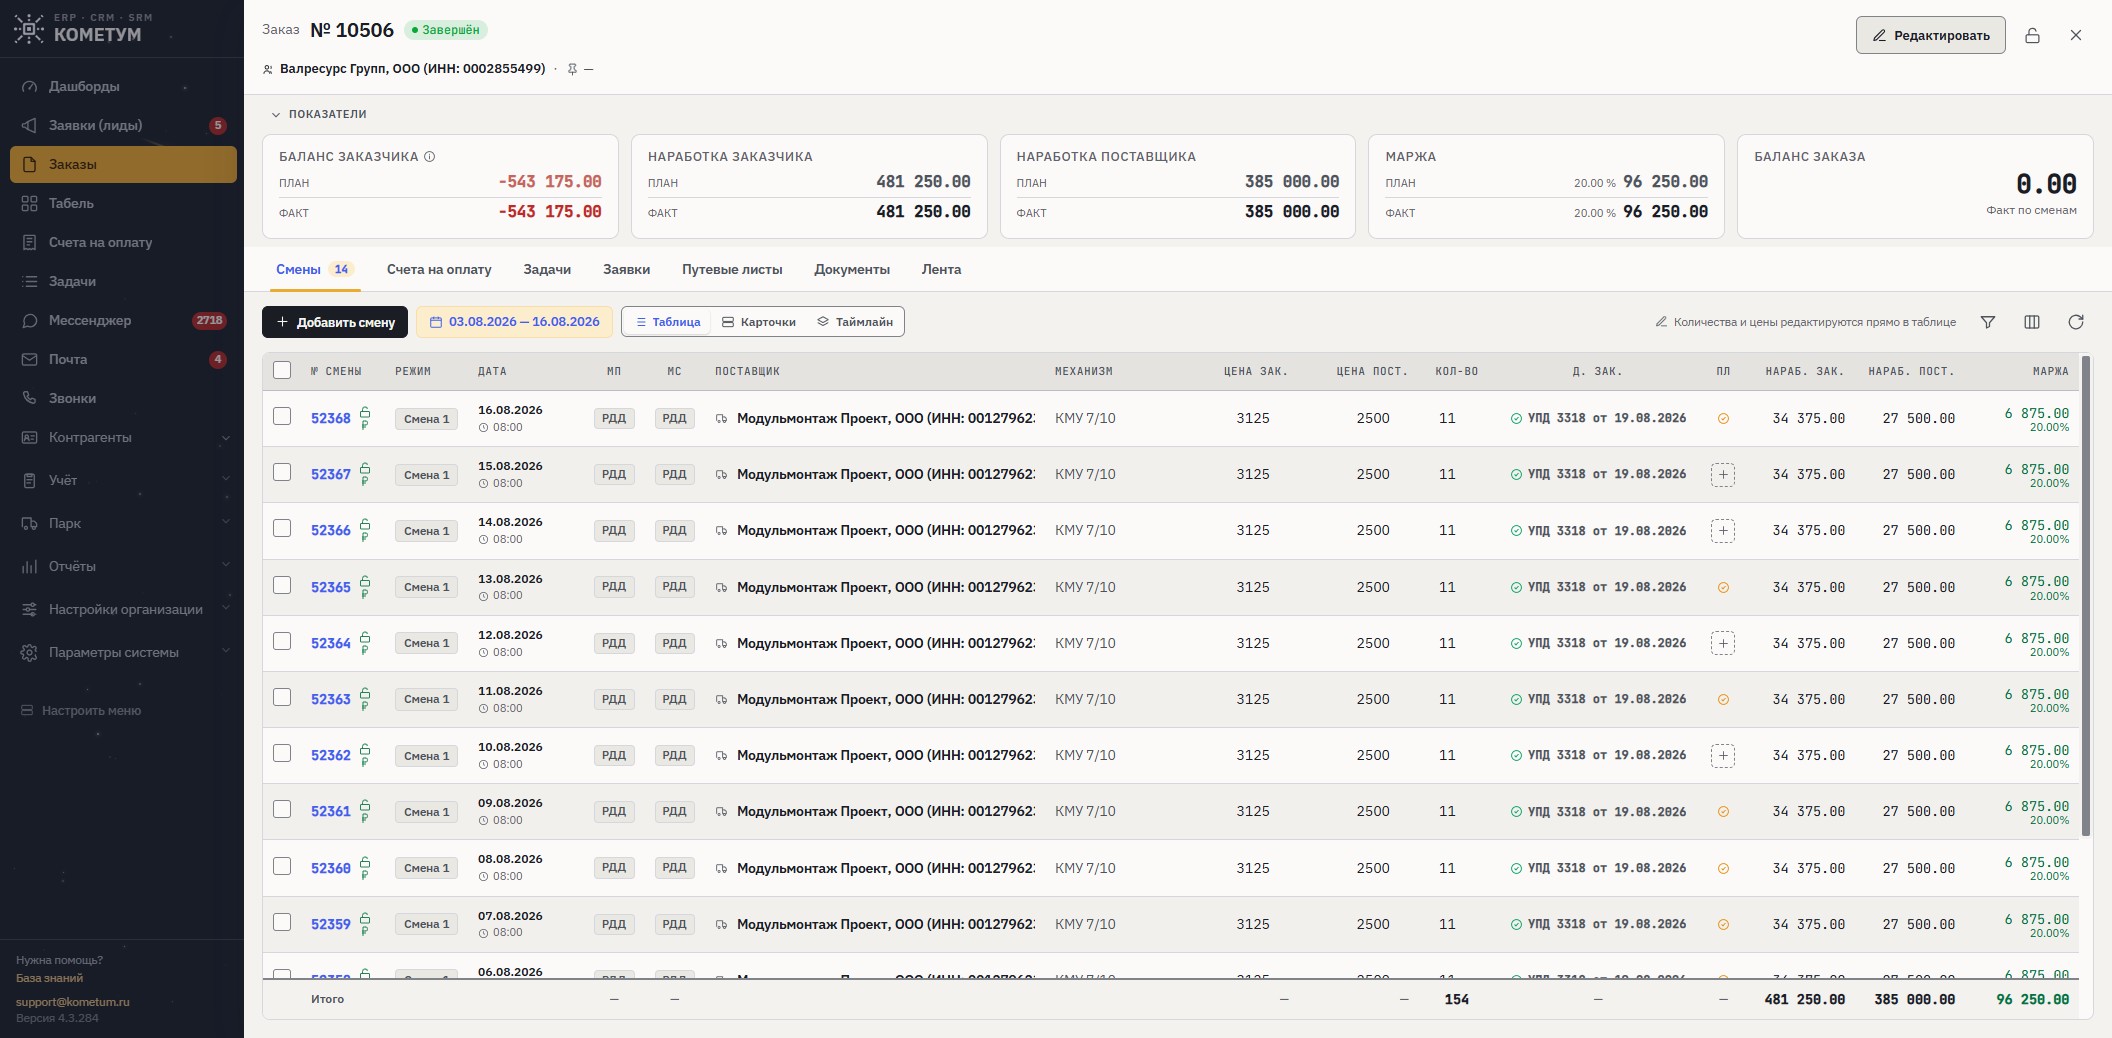The image size is (2112, 1038).
Task: Click the Добавить смену button
Action: [335, 322]
